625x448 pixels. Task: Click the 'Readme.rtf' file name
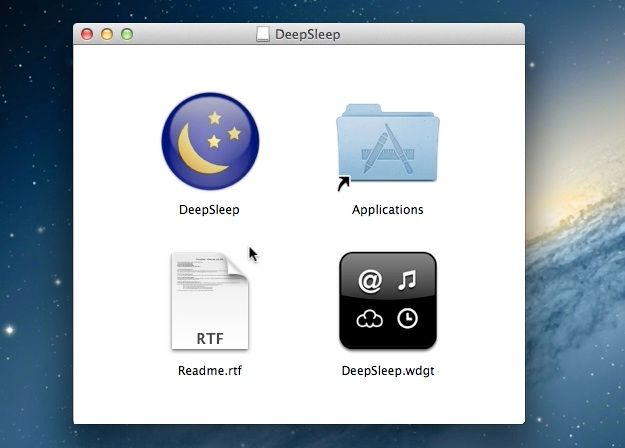pos(210,371)
